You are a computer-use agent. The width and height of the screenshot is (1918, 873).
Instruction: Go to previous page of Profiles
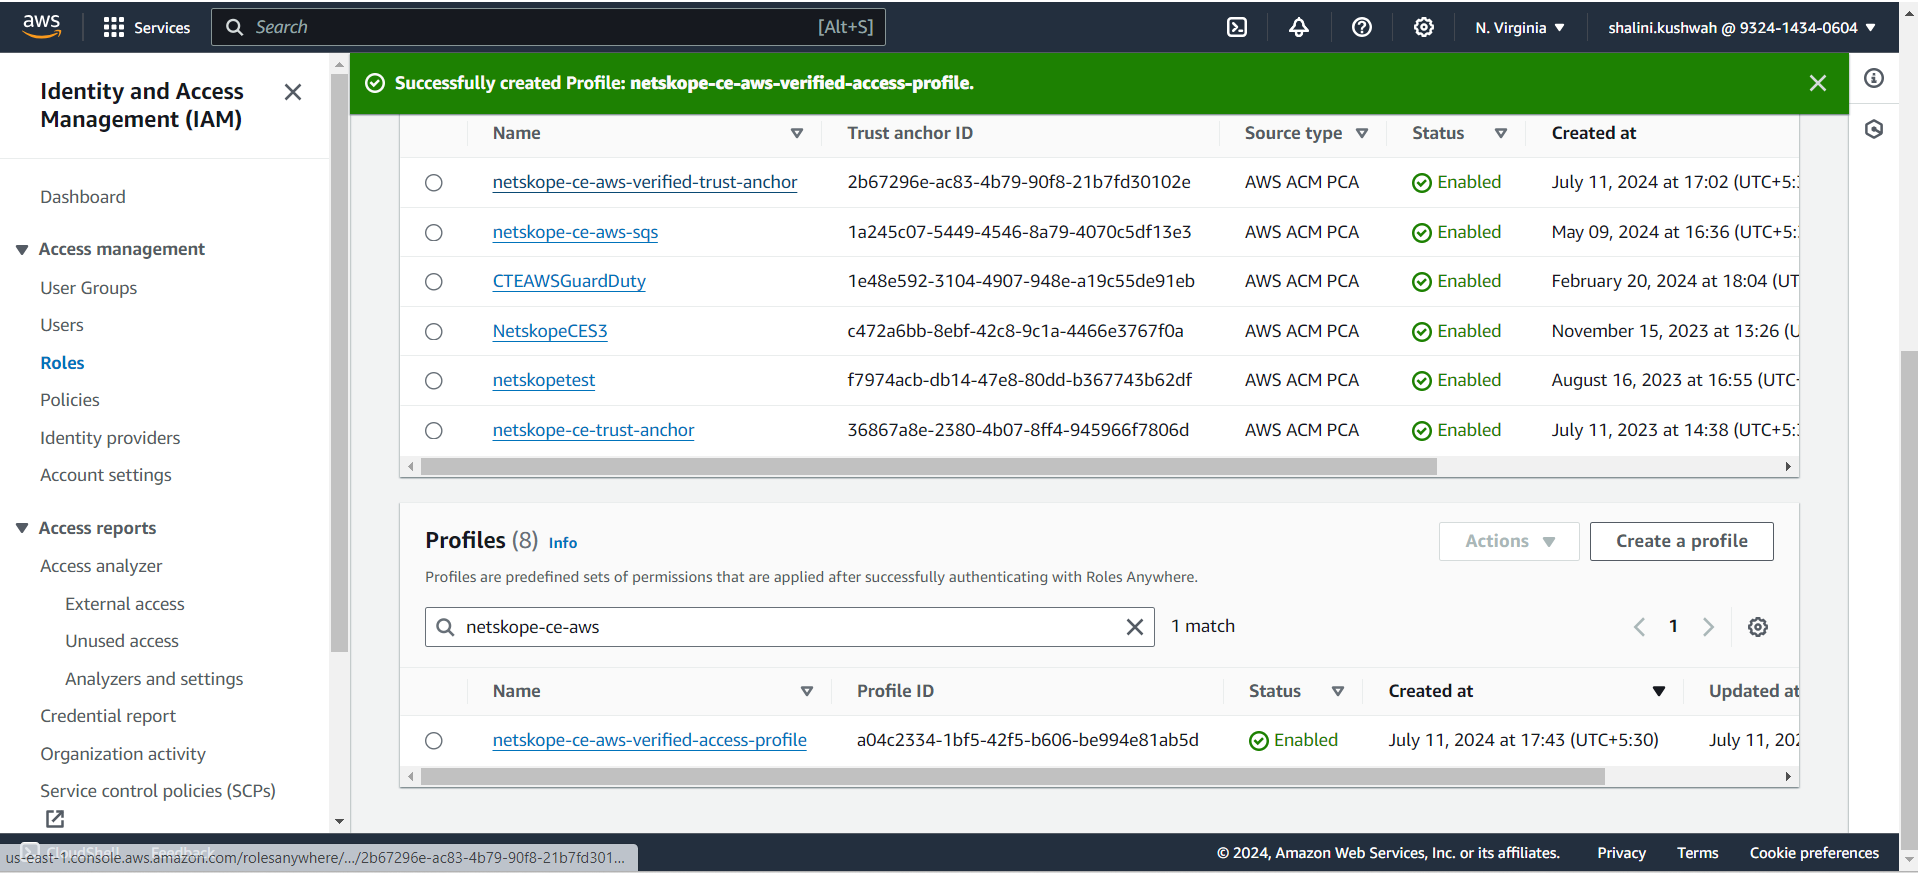tap(1639, 627)
